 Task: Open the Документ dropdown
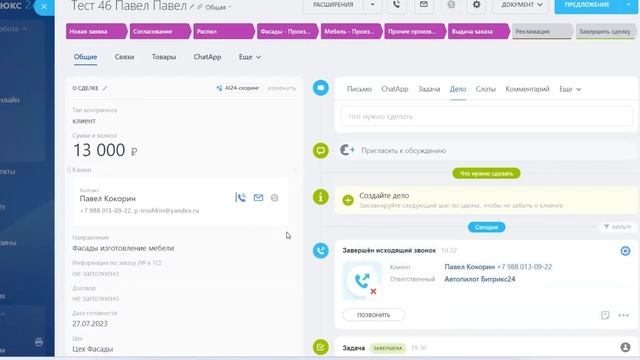tap(522, 5)
